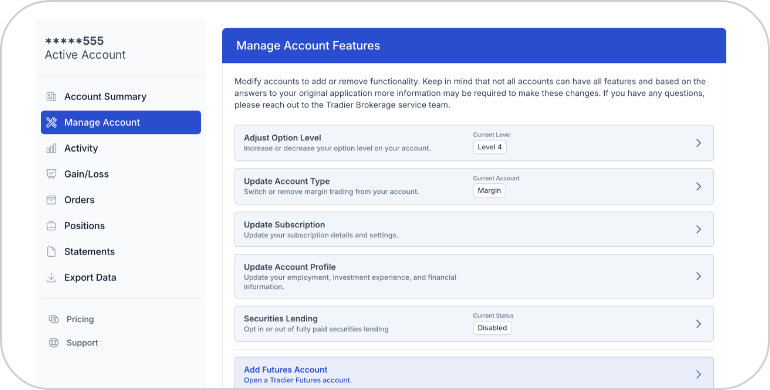The height and width of the screenshot is (390, 770).
Task: Click the Pricing icon in sidebar
Action: (54, 319)
